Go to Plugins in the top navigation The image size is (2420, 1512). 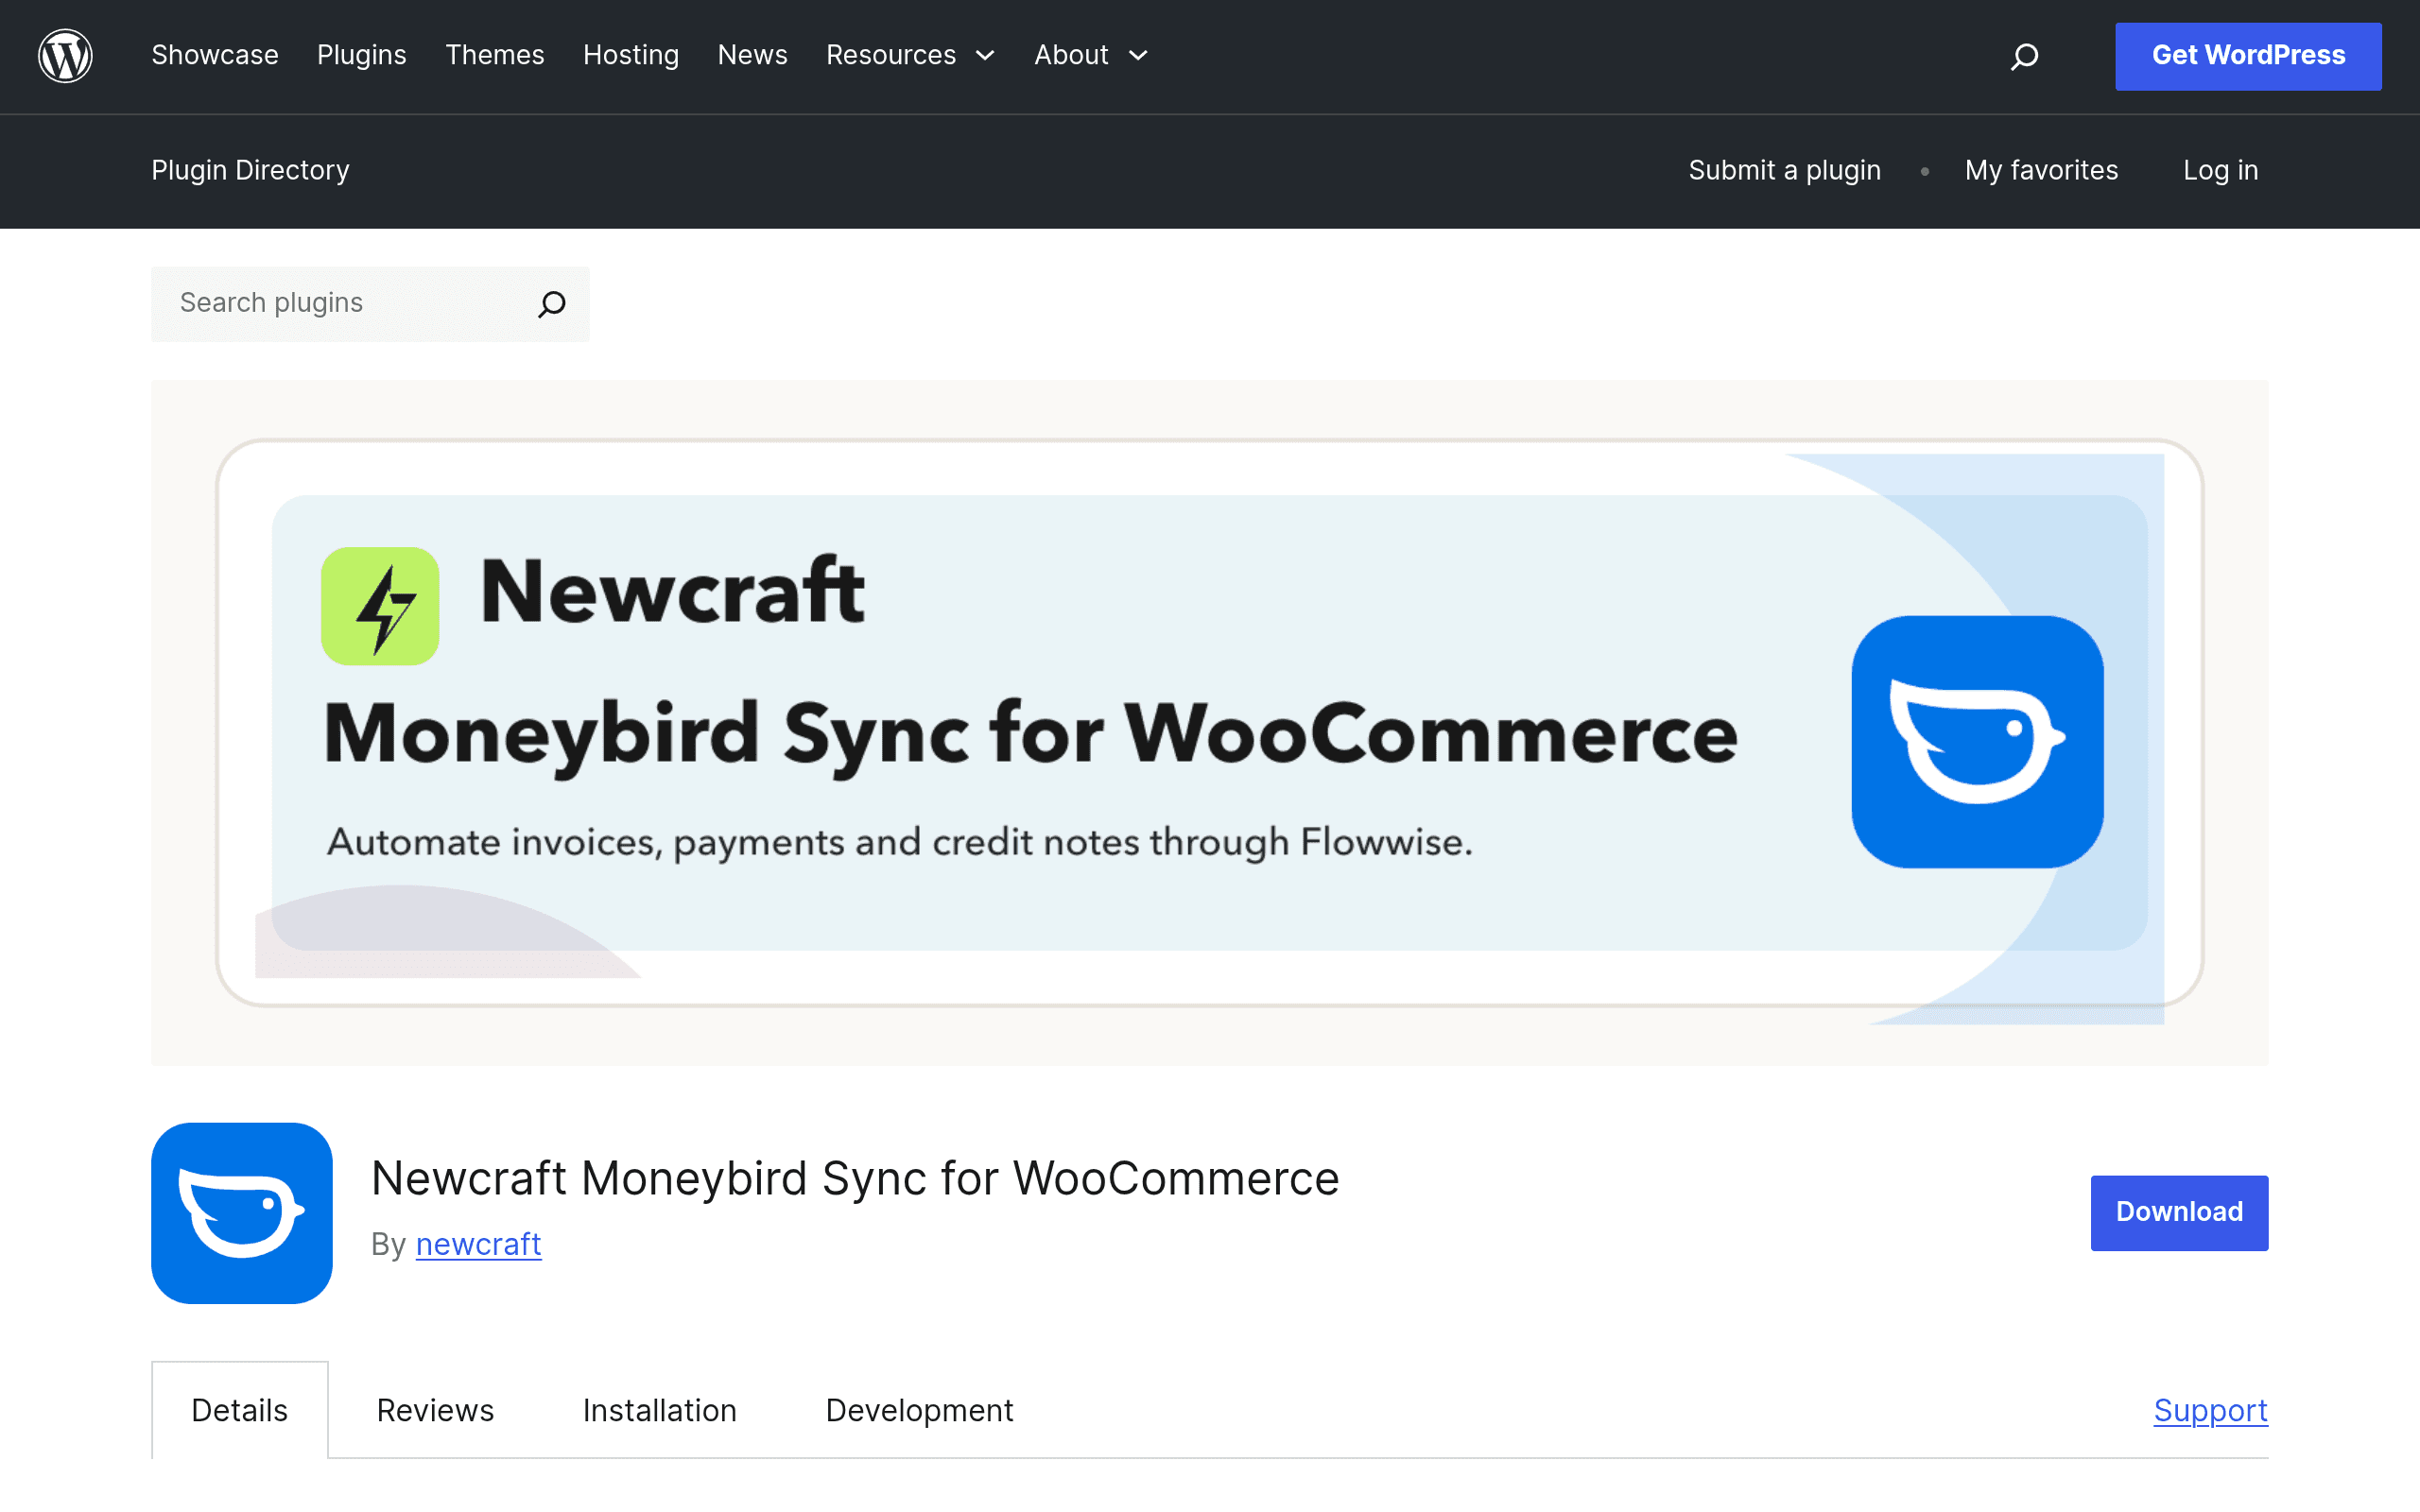point(362,55)
